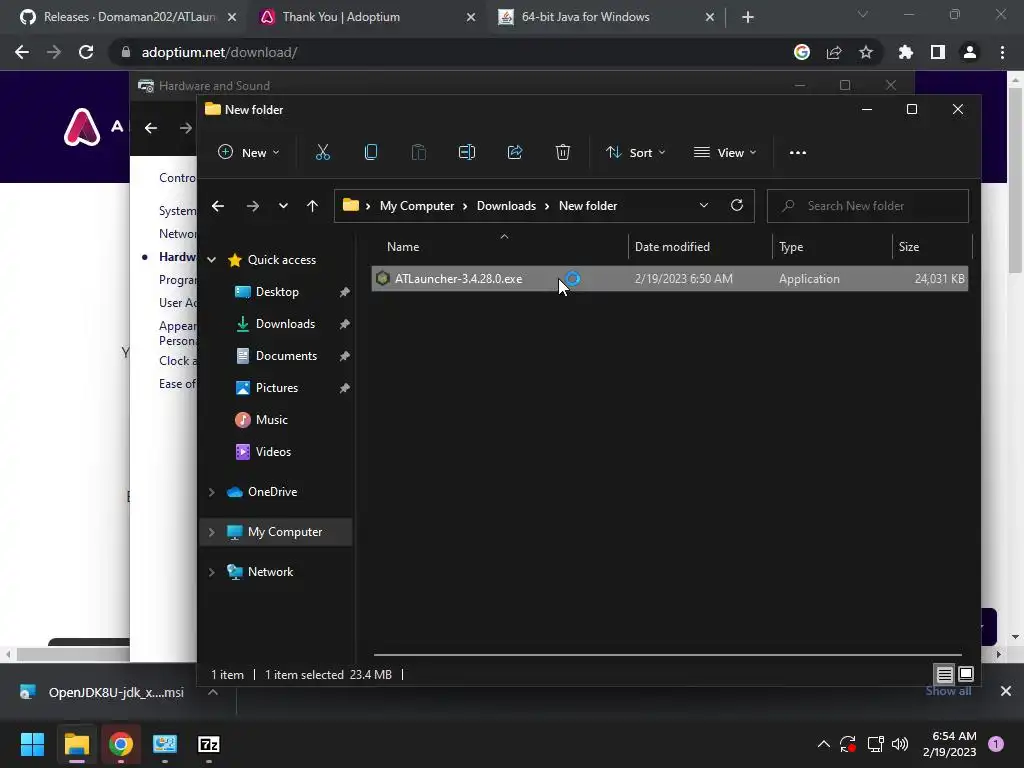Switch to details view icon in status bar
The height and width of the screenshot is (768, 1024).
(x=944, y=674)
